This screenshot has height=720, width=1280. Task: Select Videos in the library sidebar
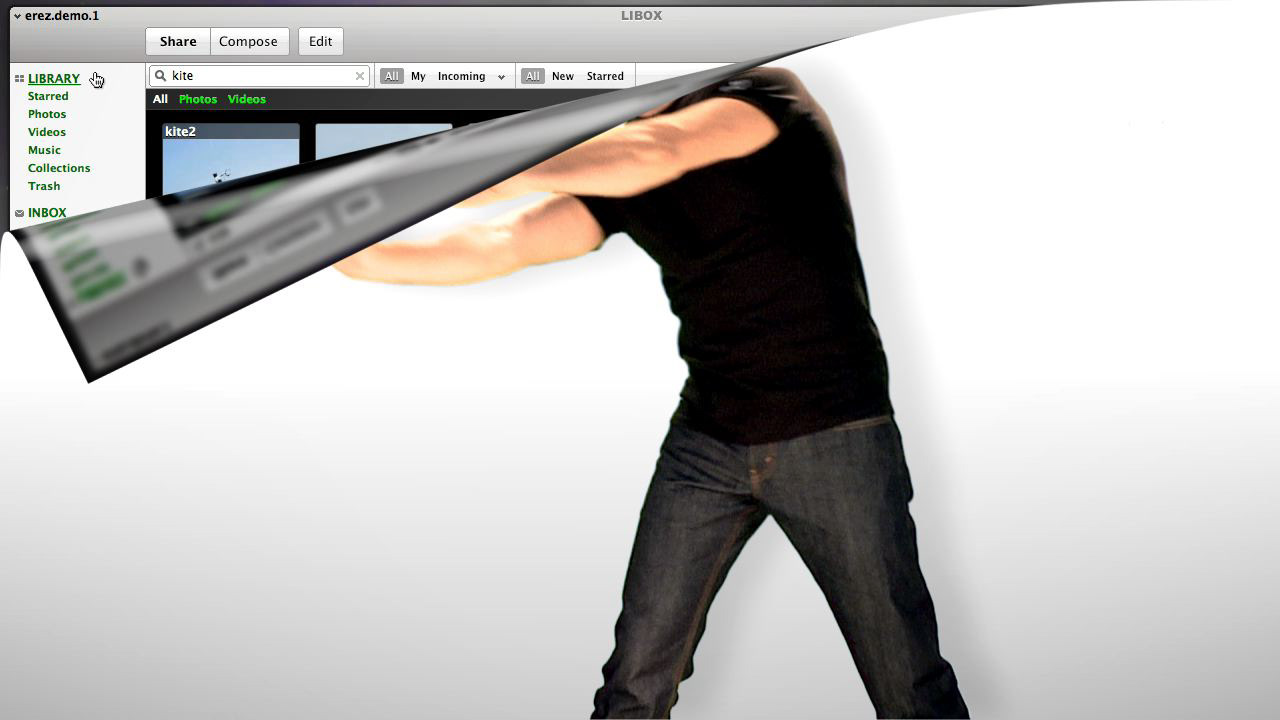click(x=47, y=133)
